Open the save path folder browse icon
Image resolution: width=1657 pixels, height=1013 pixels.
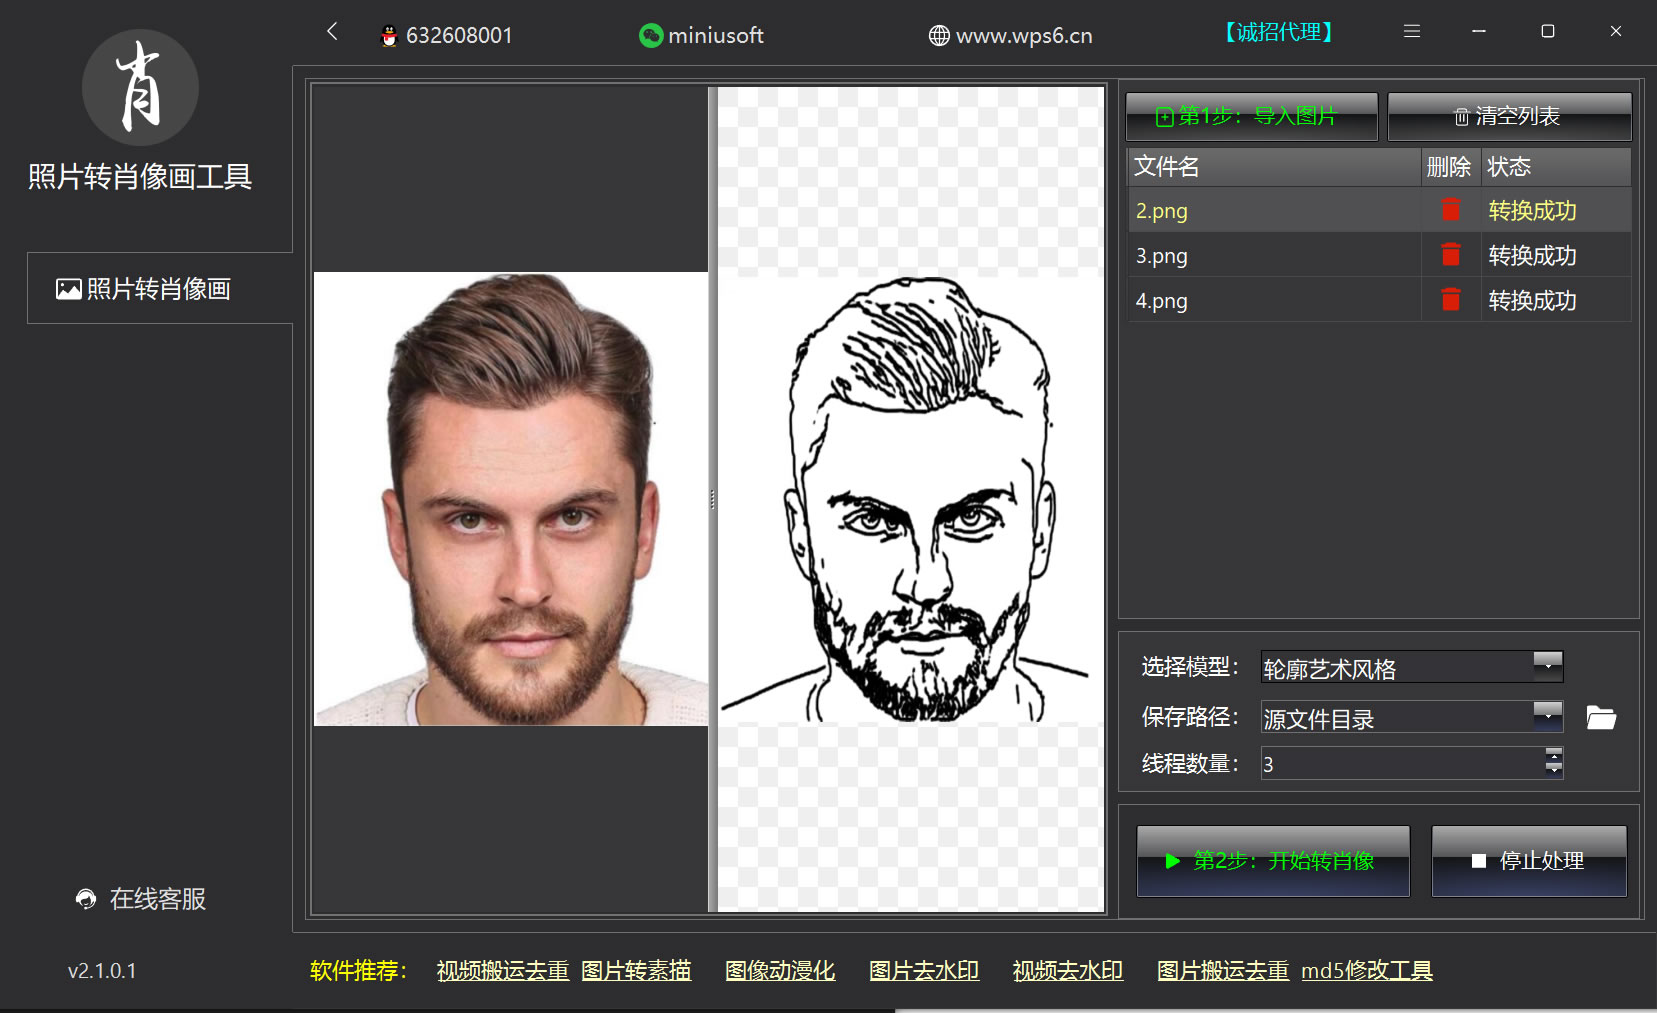(1600, 718)
